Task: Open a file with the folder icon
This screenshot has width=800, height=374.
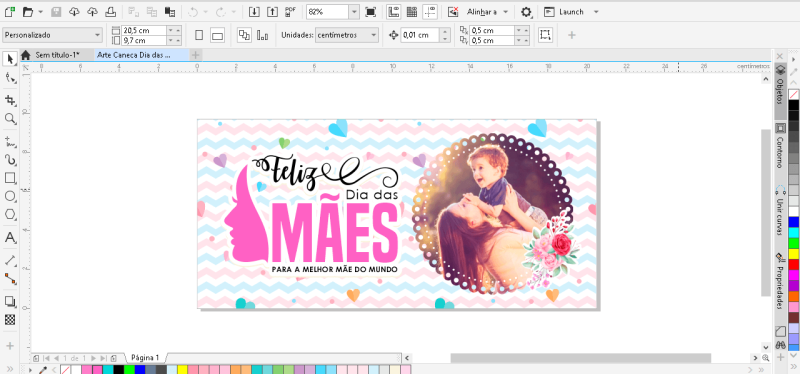Action: click(28, 11)
